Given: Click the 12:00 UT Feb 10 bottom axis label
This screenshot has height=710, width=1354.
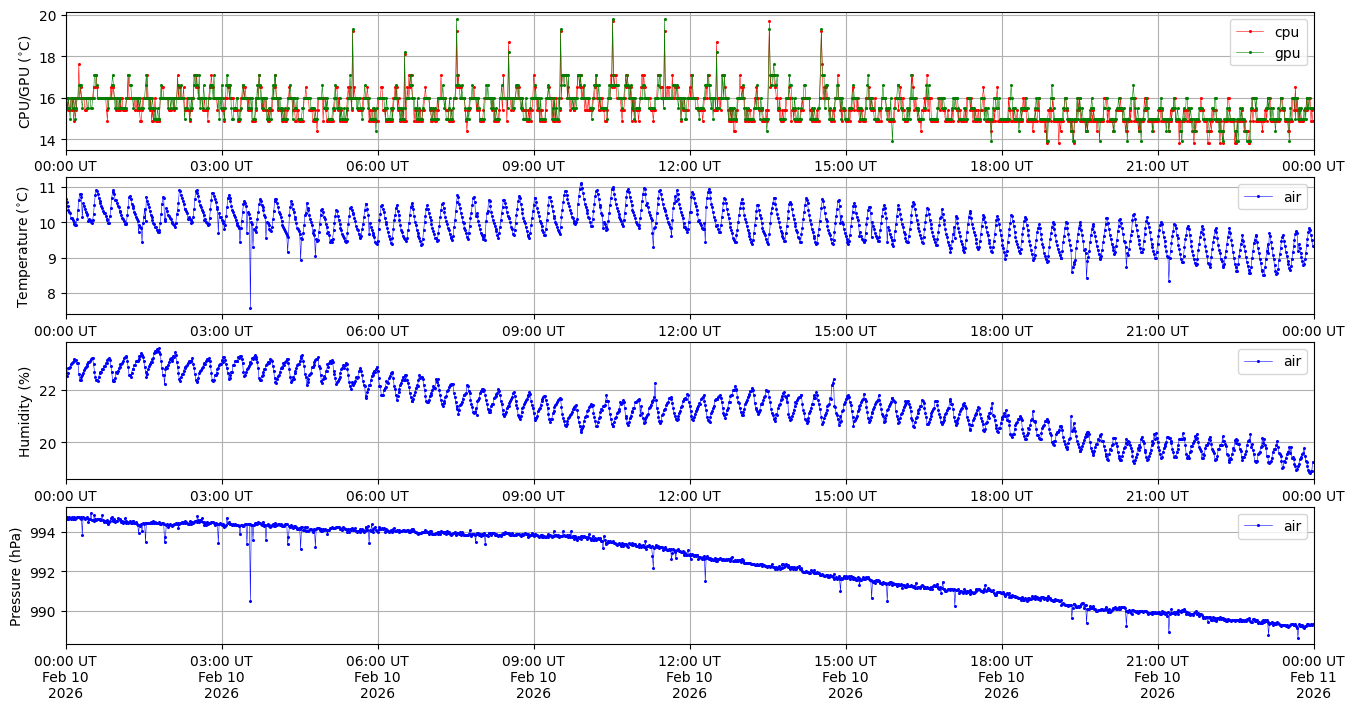Looking at the screenshot, I should [x=689, y=677].
